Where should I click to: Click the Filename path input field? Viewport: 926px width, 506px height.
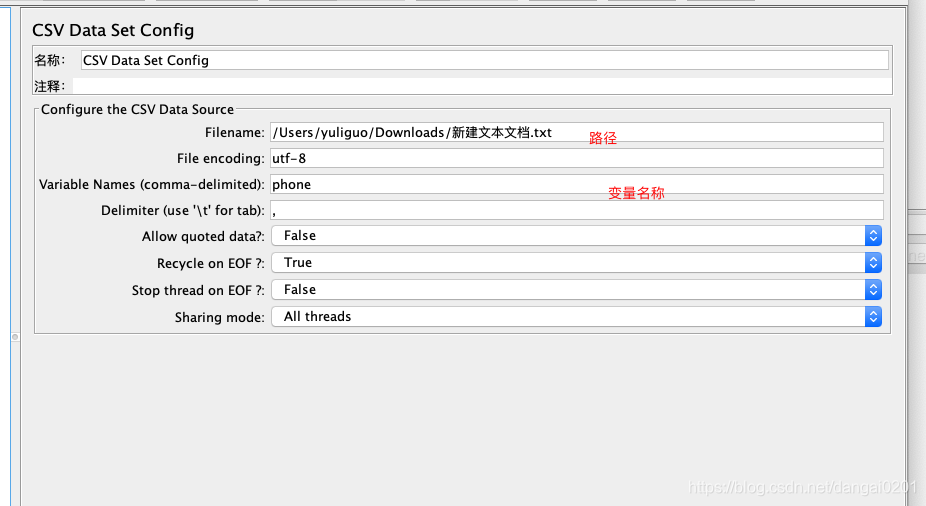coord(576,132)
